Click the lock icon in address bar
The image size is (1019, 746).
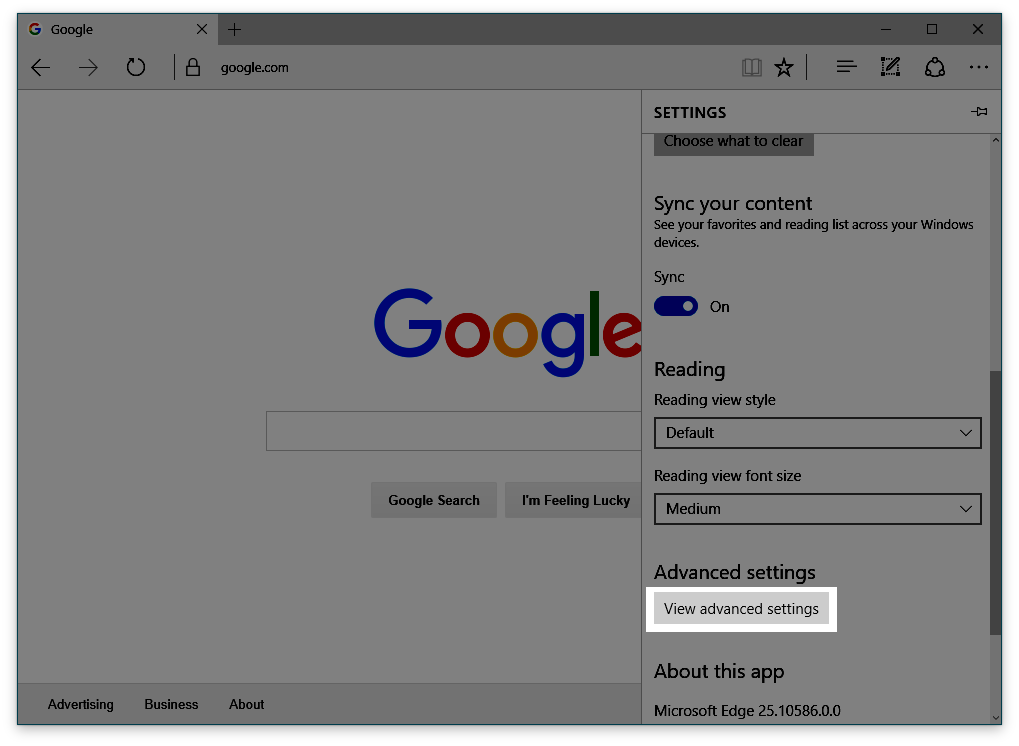coord(193,68)
